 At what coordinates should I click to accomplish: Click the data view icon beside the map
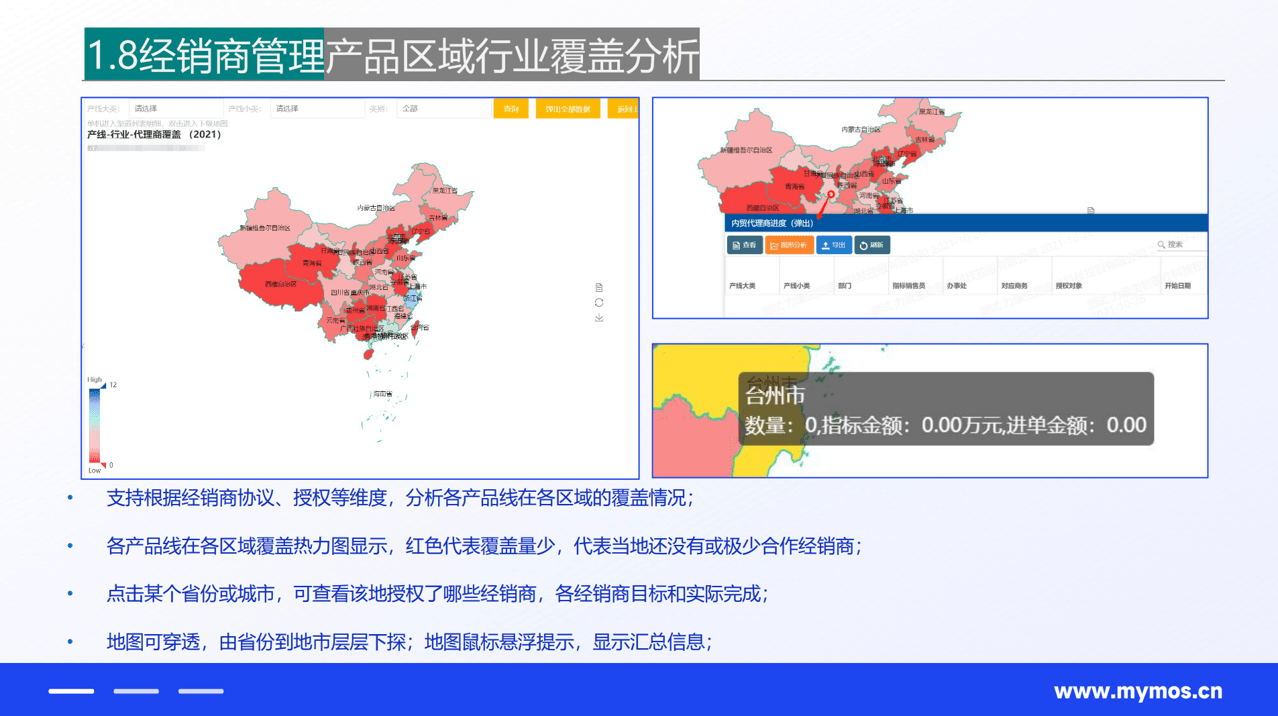coord(599,288)
